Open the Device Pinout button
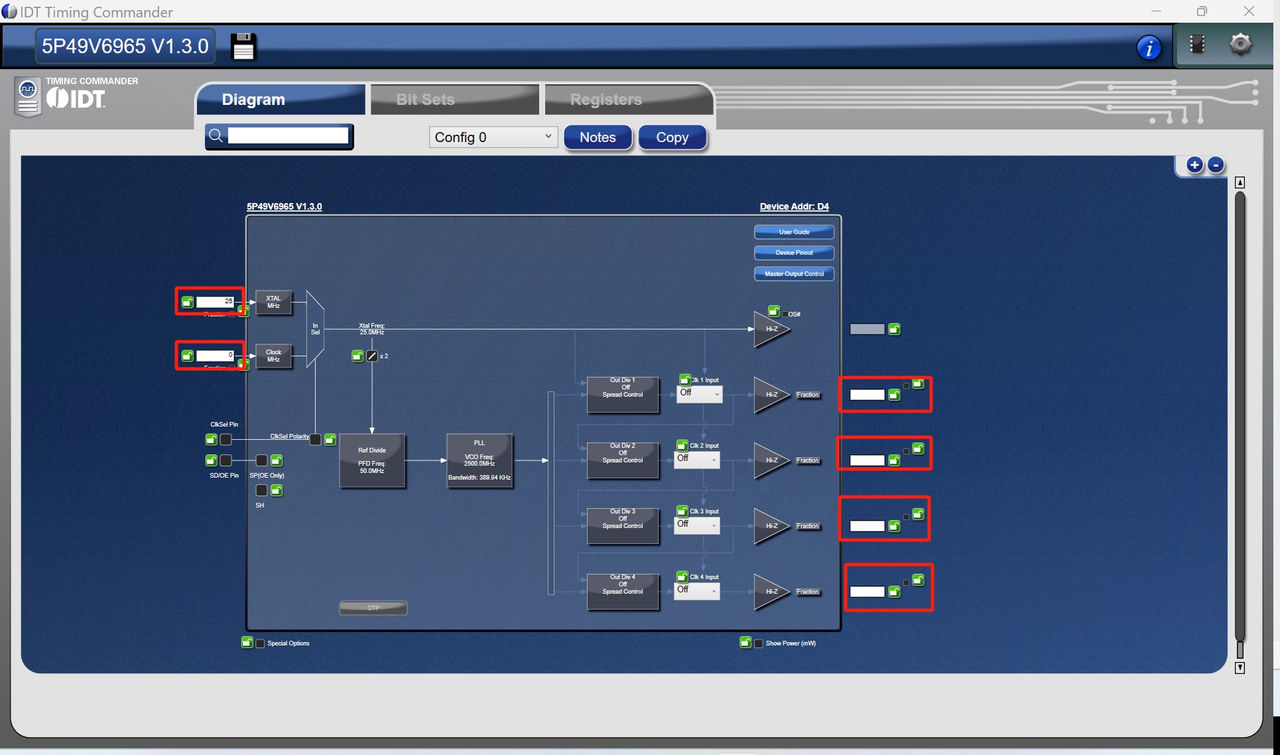 pos(794,253)
